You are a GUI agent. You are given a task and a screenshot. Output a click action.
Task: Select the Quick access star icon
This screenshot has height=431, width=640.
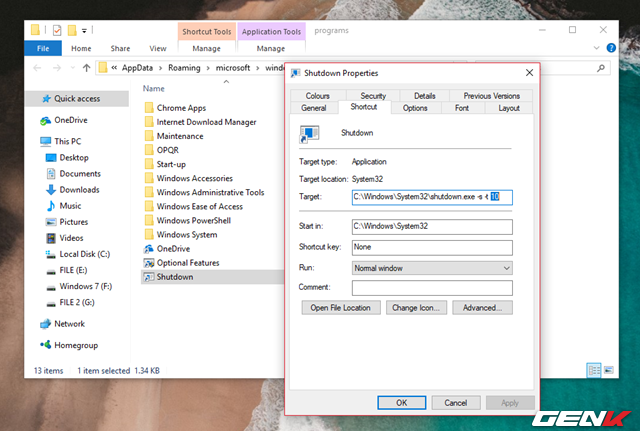[47, 98]
